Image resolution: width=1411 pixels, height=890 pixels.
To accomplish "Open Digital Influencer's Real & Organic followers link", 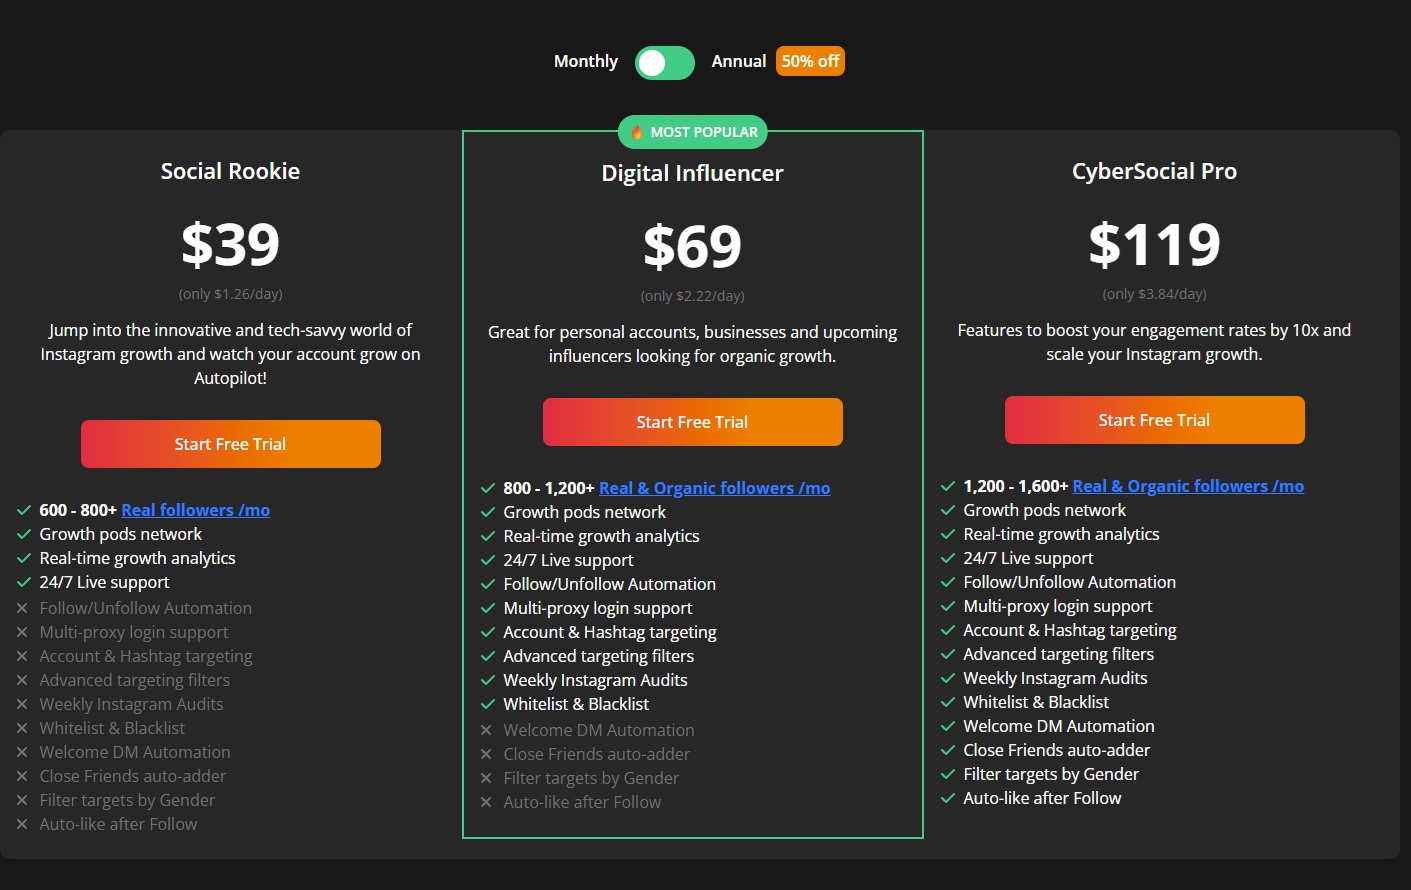I will tap(715, 488).
